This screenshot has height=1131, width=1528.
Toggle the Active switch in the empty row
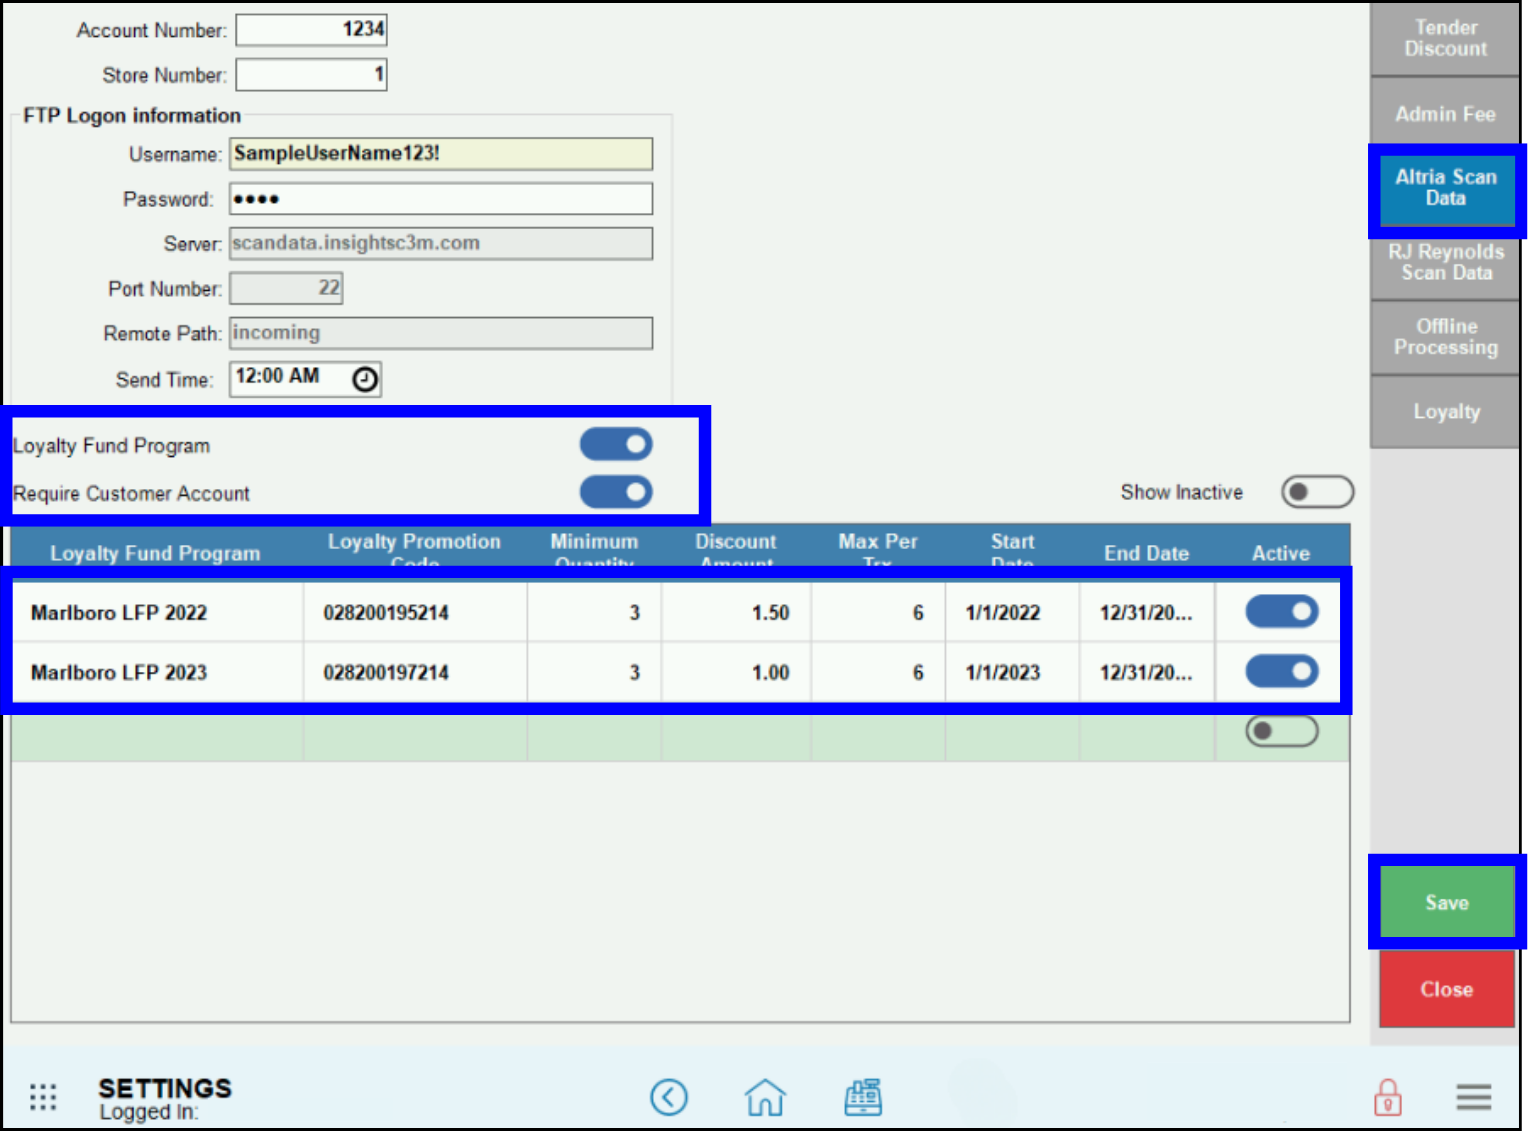[x=1282, y=731]
